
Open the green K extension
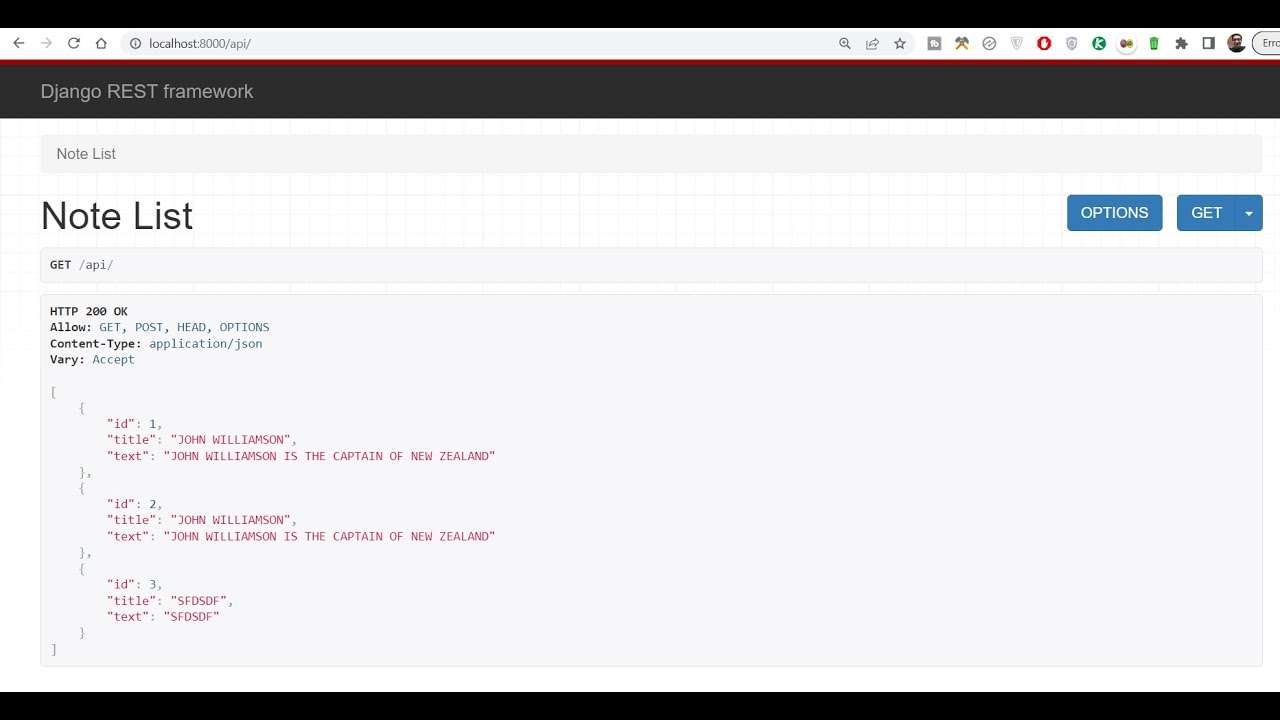click(x=1099, y=43)
